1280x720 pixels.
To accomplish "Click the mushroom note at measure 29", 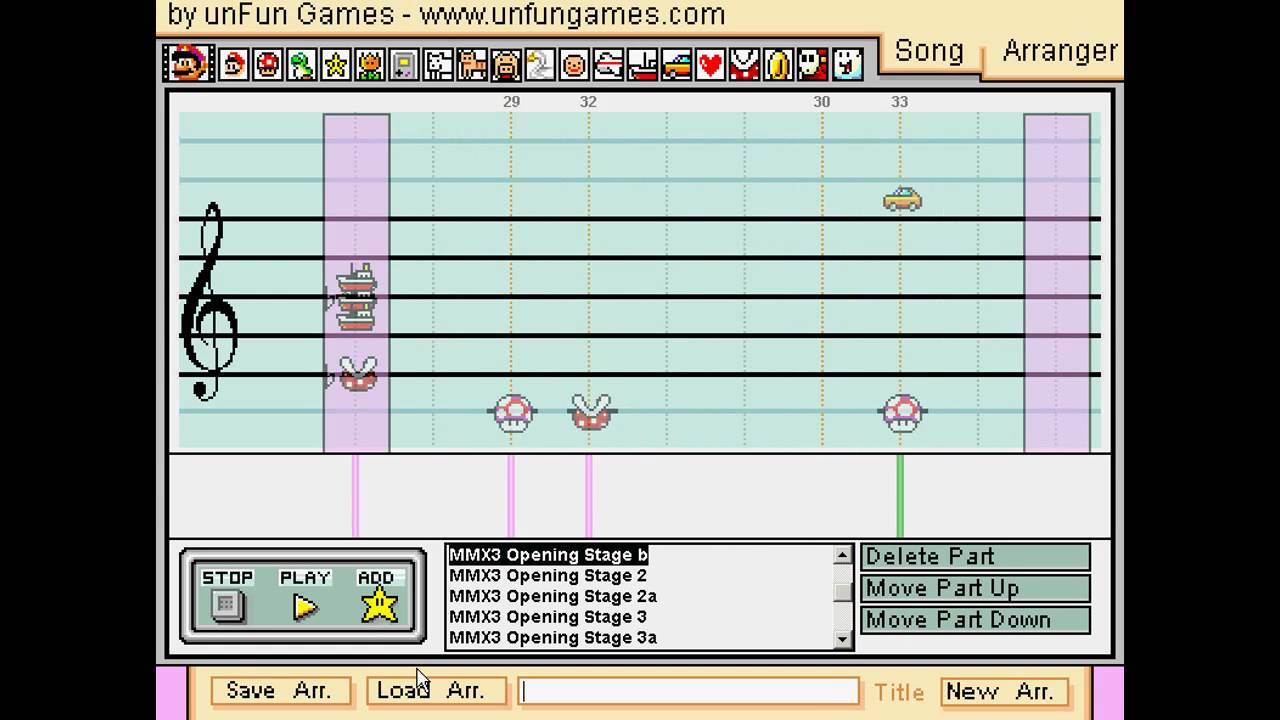I will click(x=514, y=412).
